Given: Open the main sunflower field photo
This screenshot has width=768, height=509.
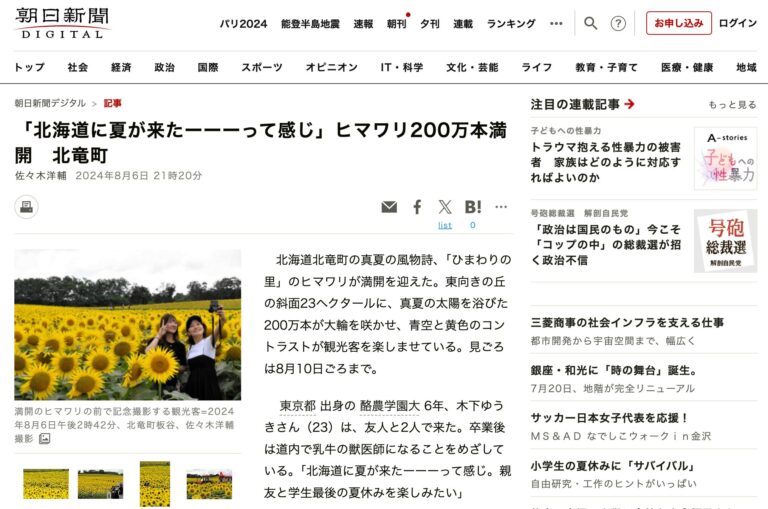Looking at the screenshot, I should (x=127, y=325).
